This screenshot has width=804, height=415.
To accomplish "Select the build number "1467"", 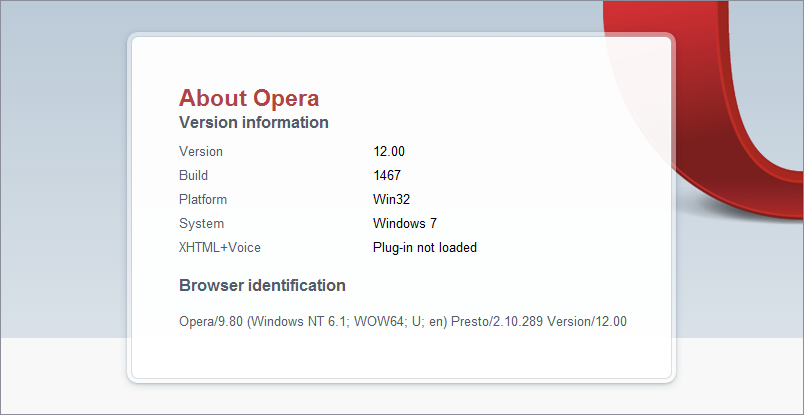I will 387,175.
